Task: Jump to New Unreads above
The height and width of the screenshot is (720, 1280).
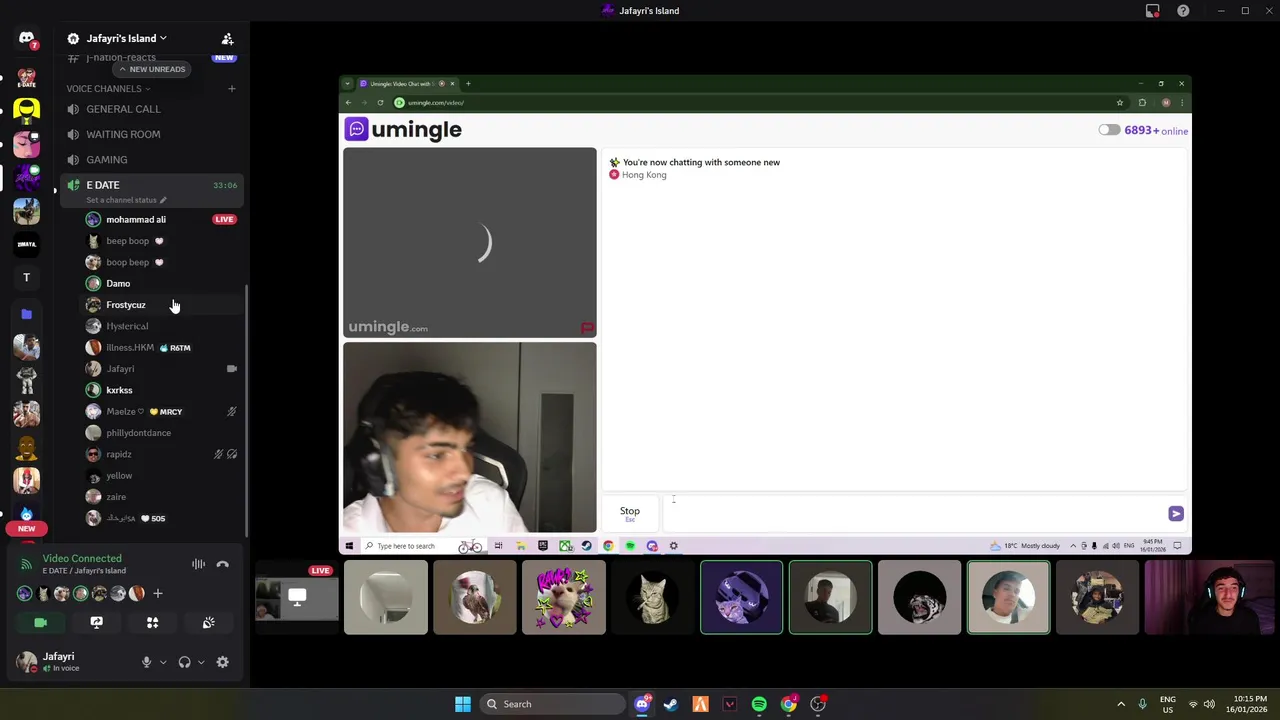Action: pos(152,69)
